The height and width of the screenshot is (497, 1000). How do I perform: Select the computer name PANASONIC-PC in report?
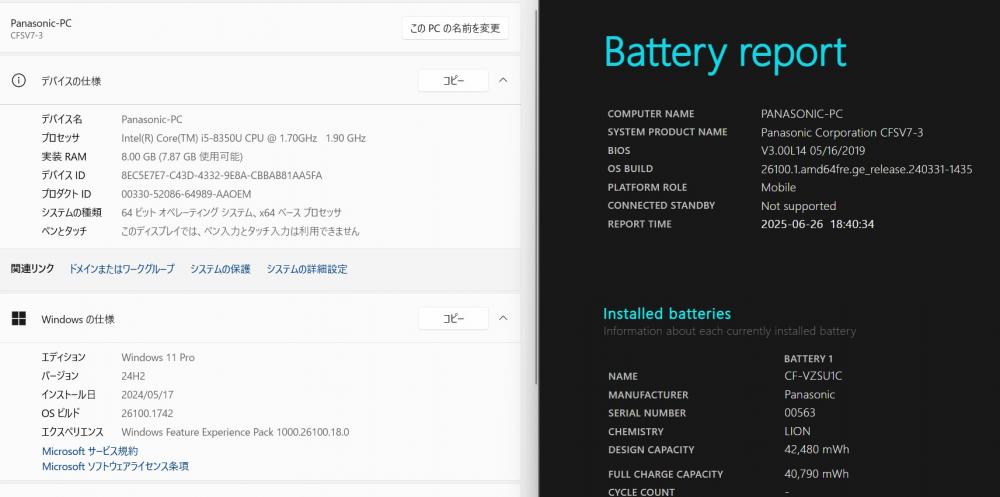(x=802, y=114)
